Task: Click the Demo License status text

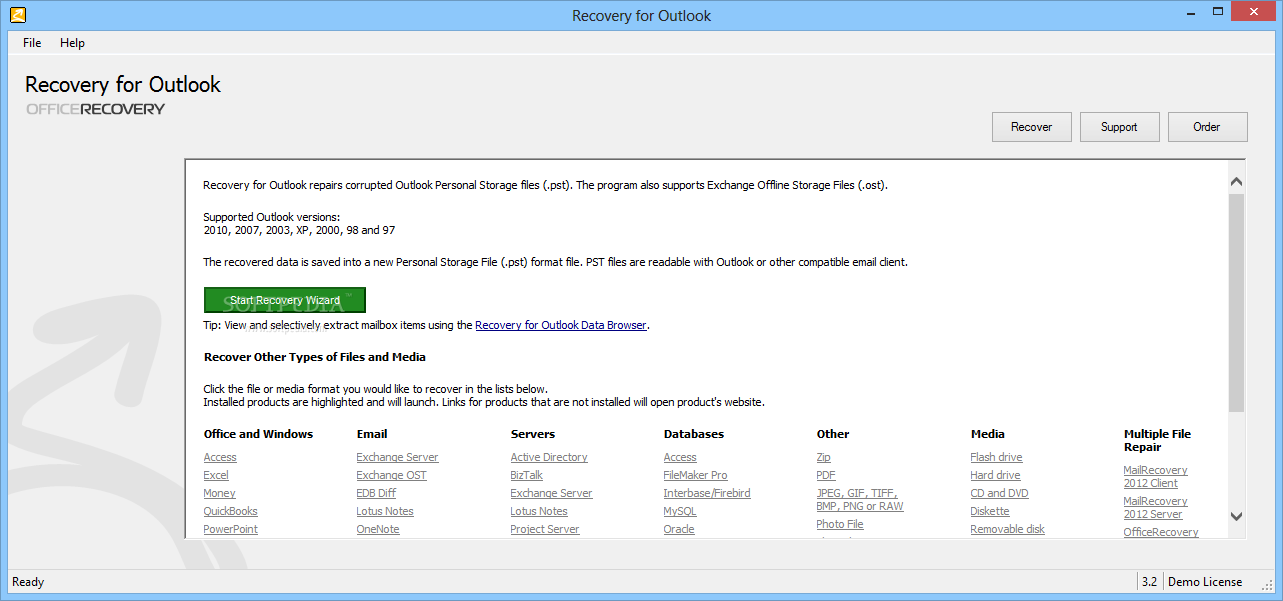Action: pyautogui.click(x=1205, y=582)
